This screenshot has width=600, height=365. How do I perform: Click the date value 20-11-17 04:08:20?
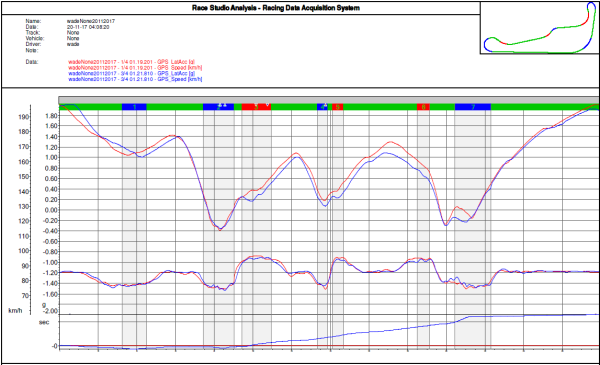(x=88, y=27)
